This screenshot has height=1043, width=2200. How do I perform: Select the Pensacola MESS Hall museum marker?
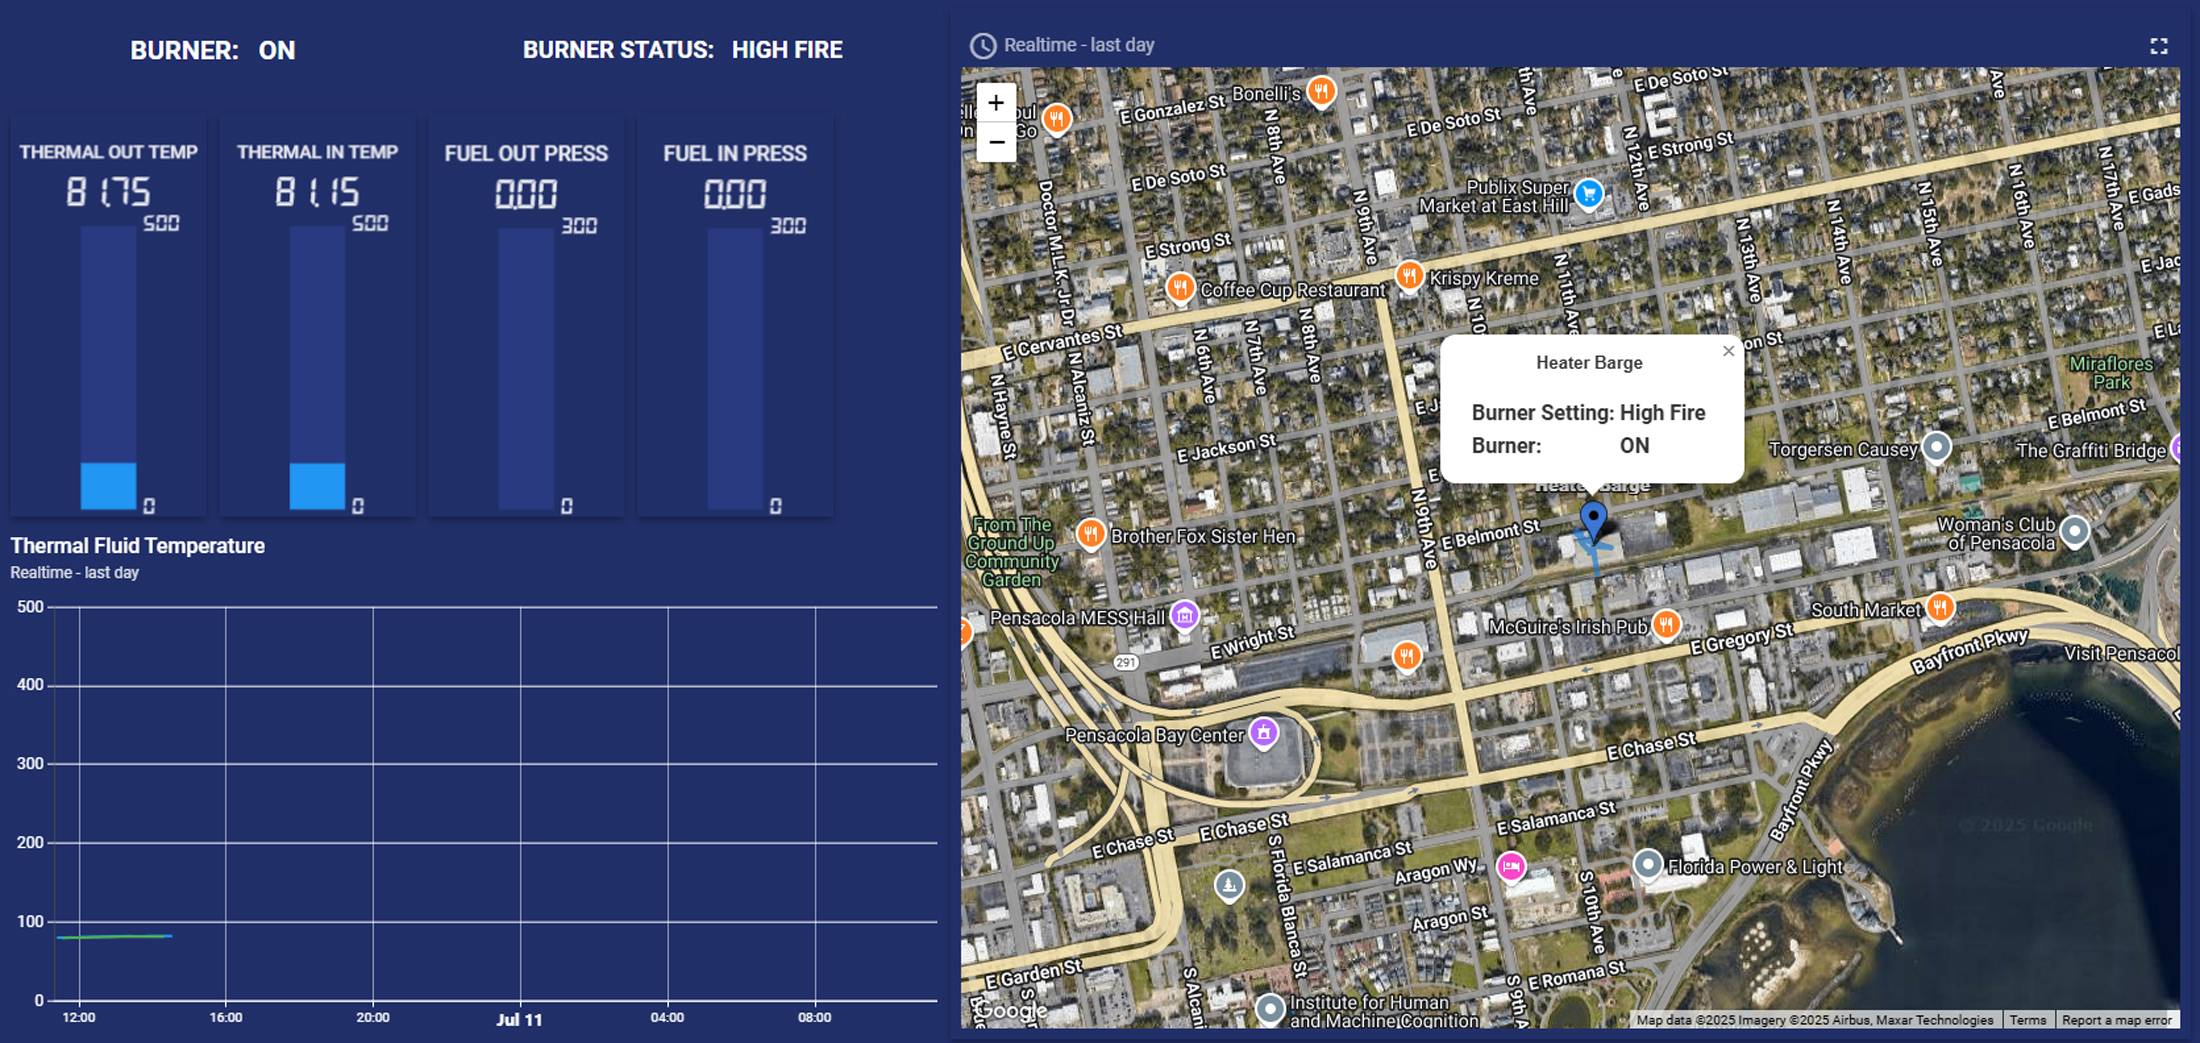(x=1184, y=615)
